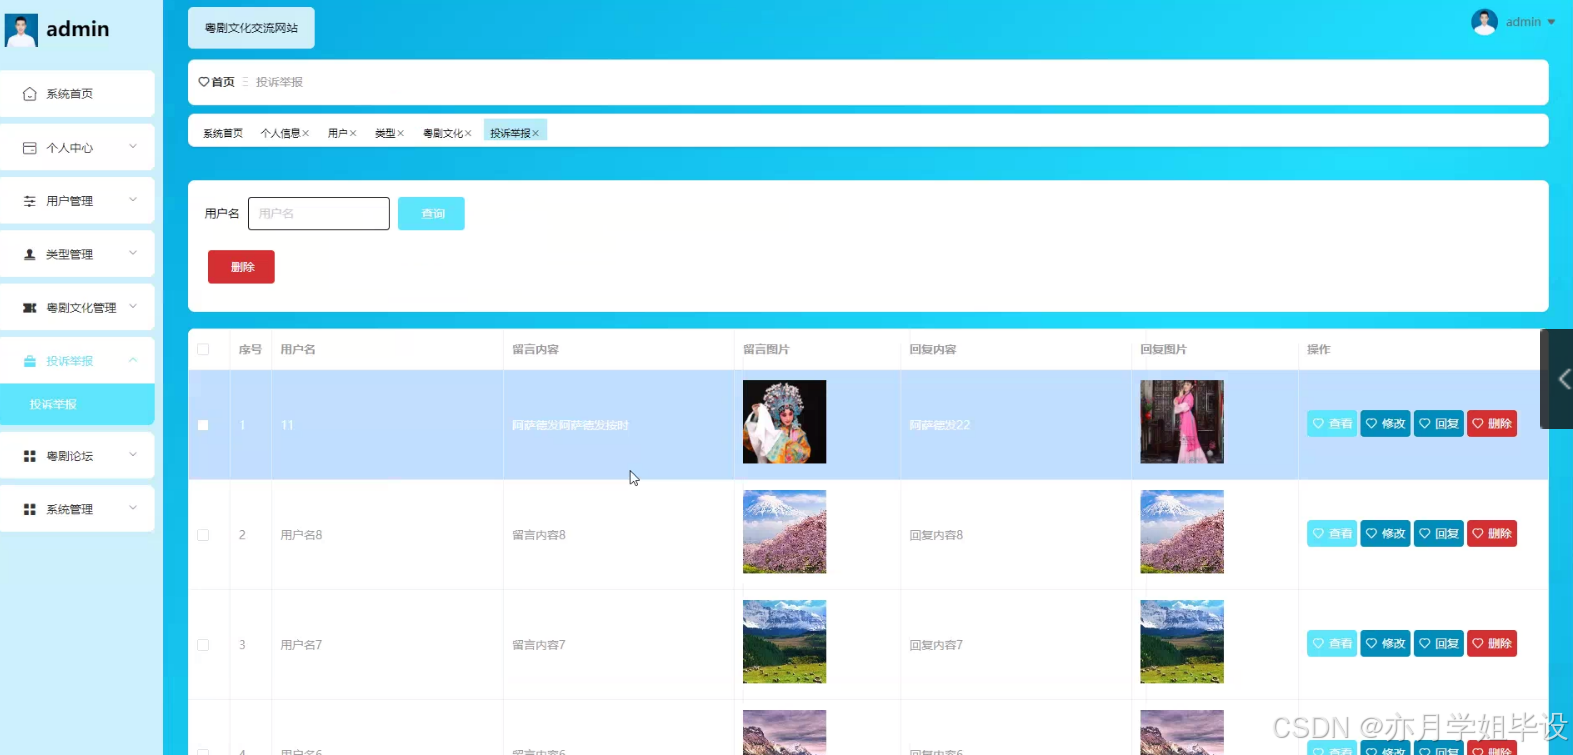
Task: Click the 留言内容8 cell text
Action: pos(539,535)
